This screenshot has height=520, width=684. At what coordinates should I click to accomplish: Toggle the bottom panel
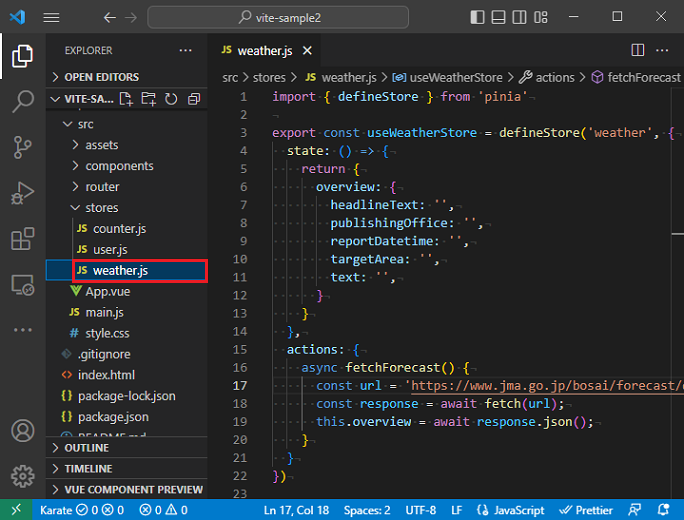pyautogui.click(x=498, y=17)
